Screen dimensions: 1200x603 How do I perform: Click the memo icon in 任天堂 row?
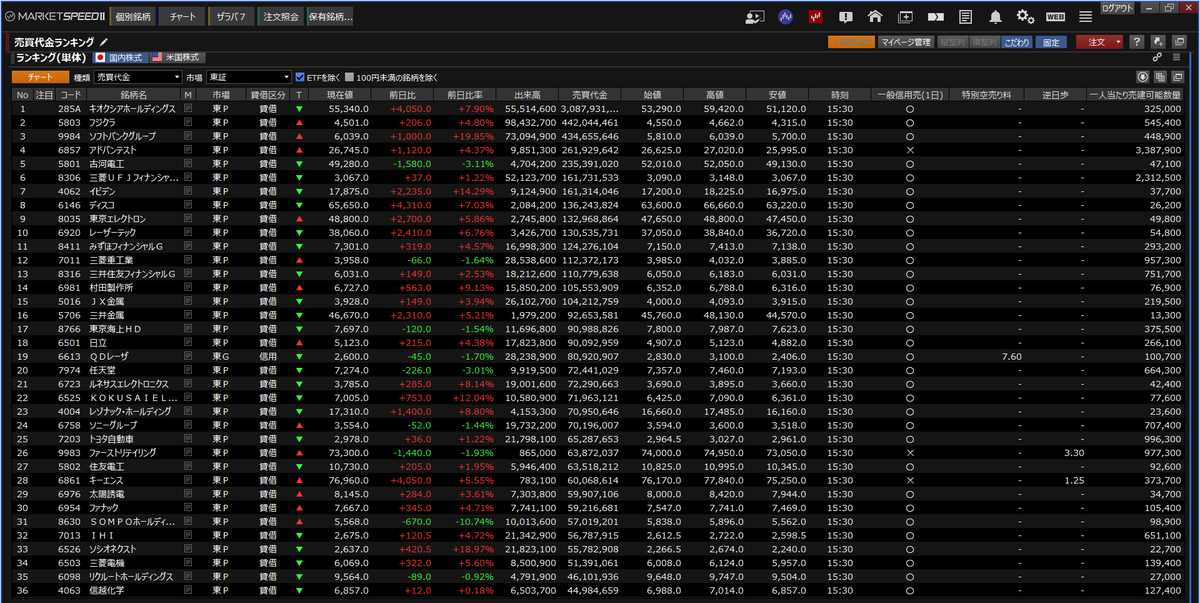(188, 370)
